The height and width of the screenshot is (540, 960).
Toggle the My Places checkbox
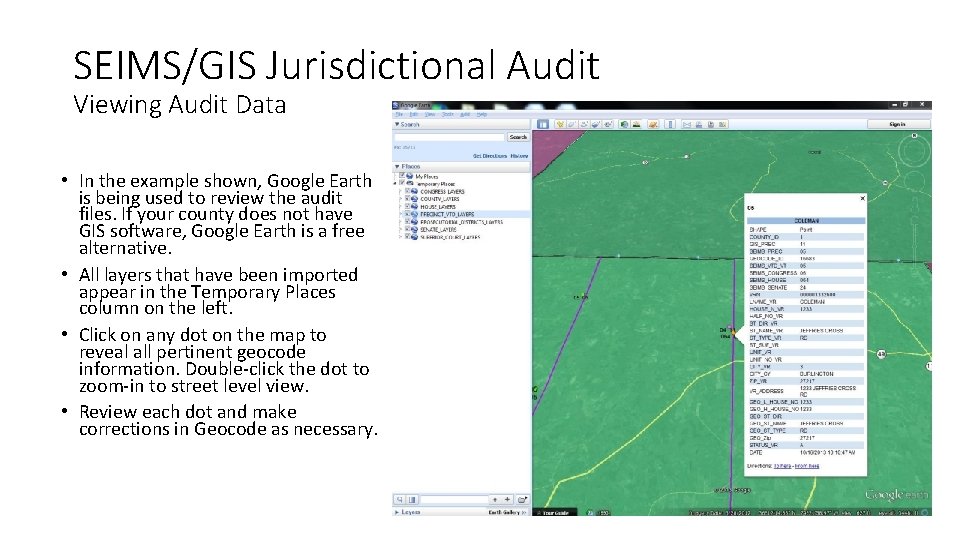pyautogui.click(x=402, y=175)
